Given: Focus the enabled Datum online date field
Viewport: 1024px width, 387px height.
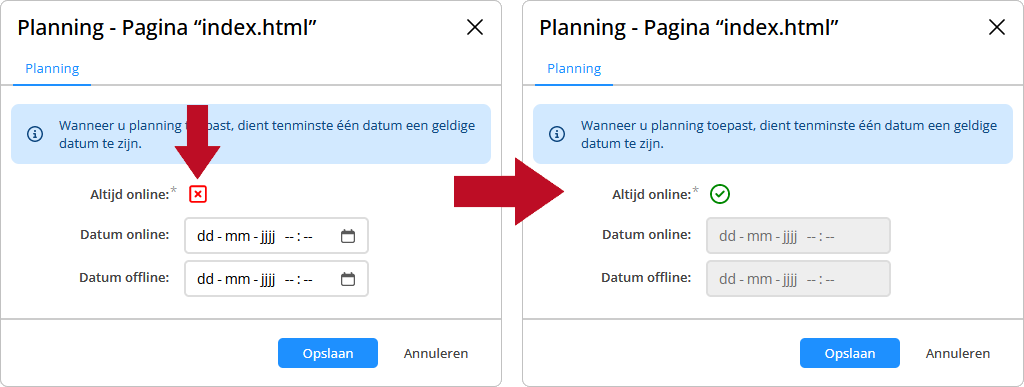Looking at the screenshot, I should [x=276, y=236].
